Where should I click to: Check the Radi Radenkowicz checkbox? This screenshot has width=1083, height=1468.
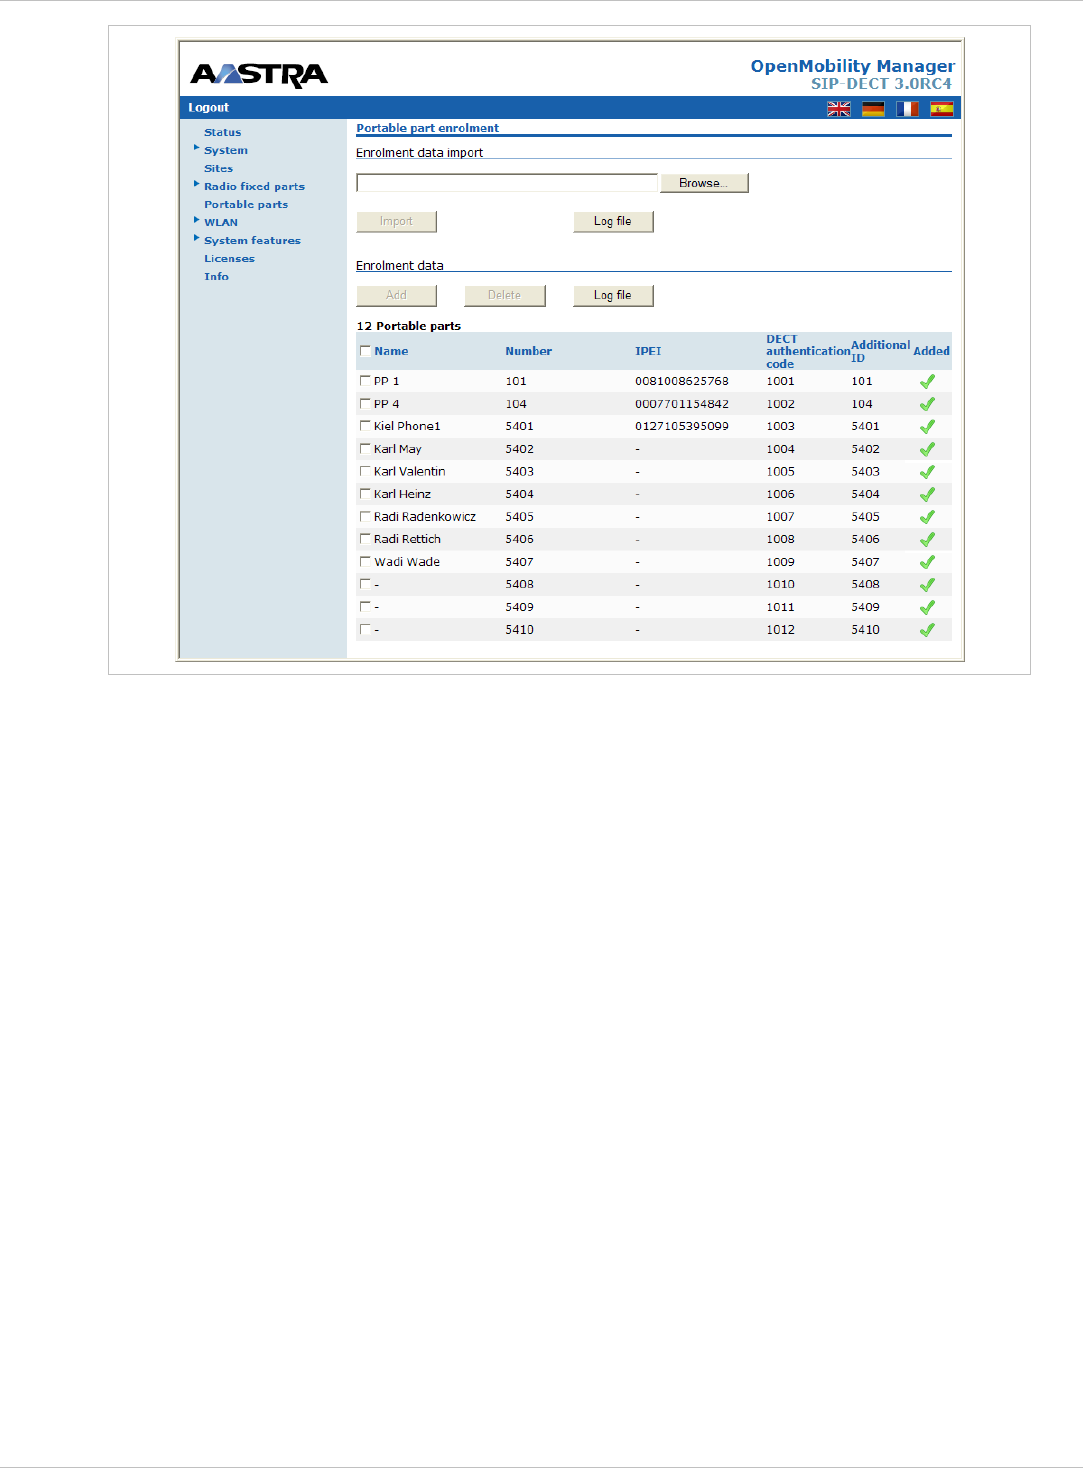coord(365,516)
